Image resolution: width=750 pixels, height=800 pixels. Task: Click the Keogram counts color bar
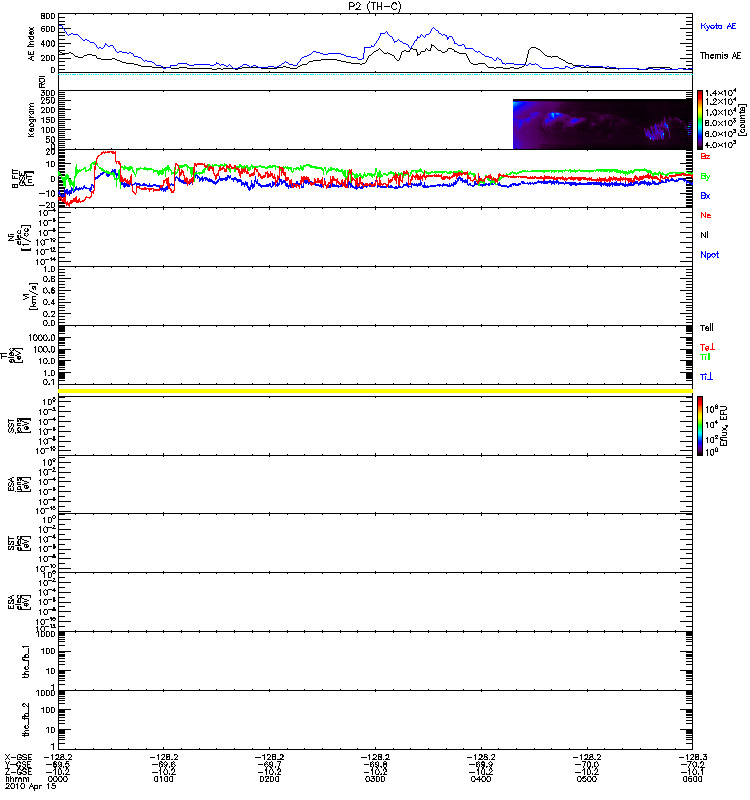[x=700, y=120]
